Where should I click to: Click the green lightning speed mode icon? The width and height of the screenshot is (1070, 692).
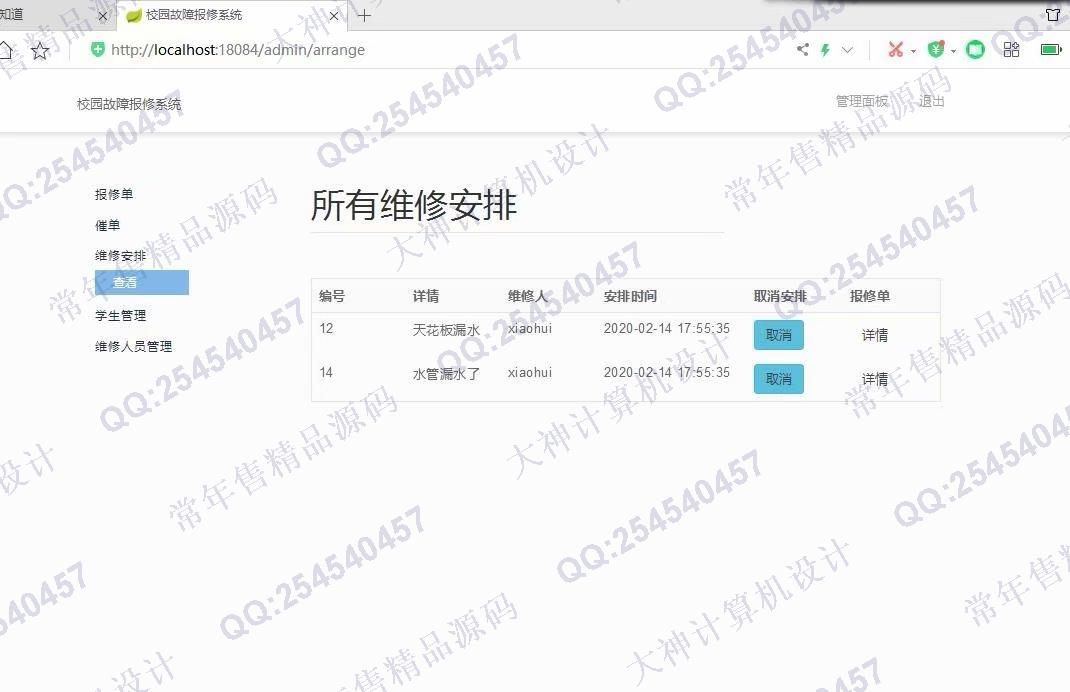coord(826,50)
